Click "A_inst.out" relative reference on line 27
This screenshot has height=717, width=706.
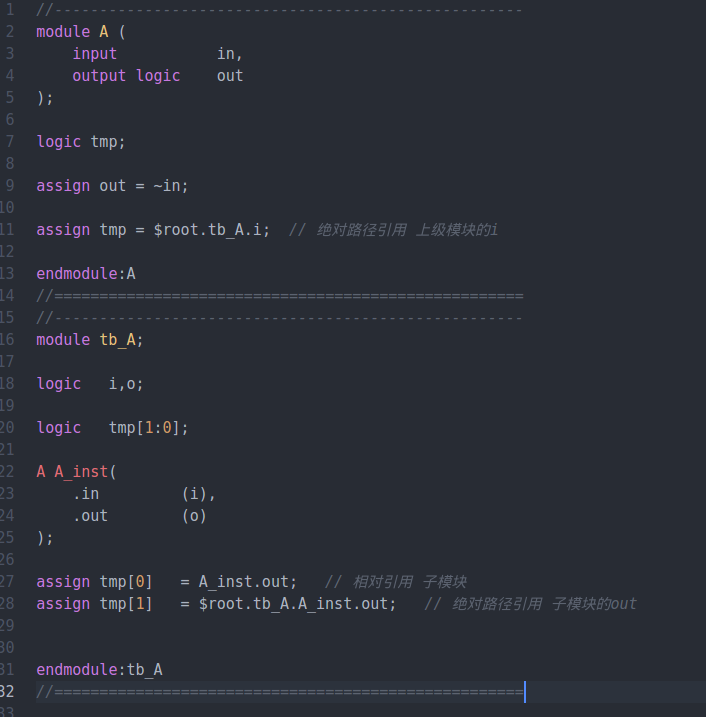point(247,581)
